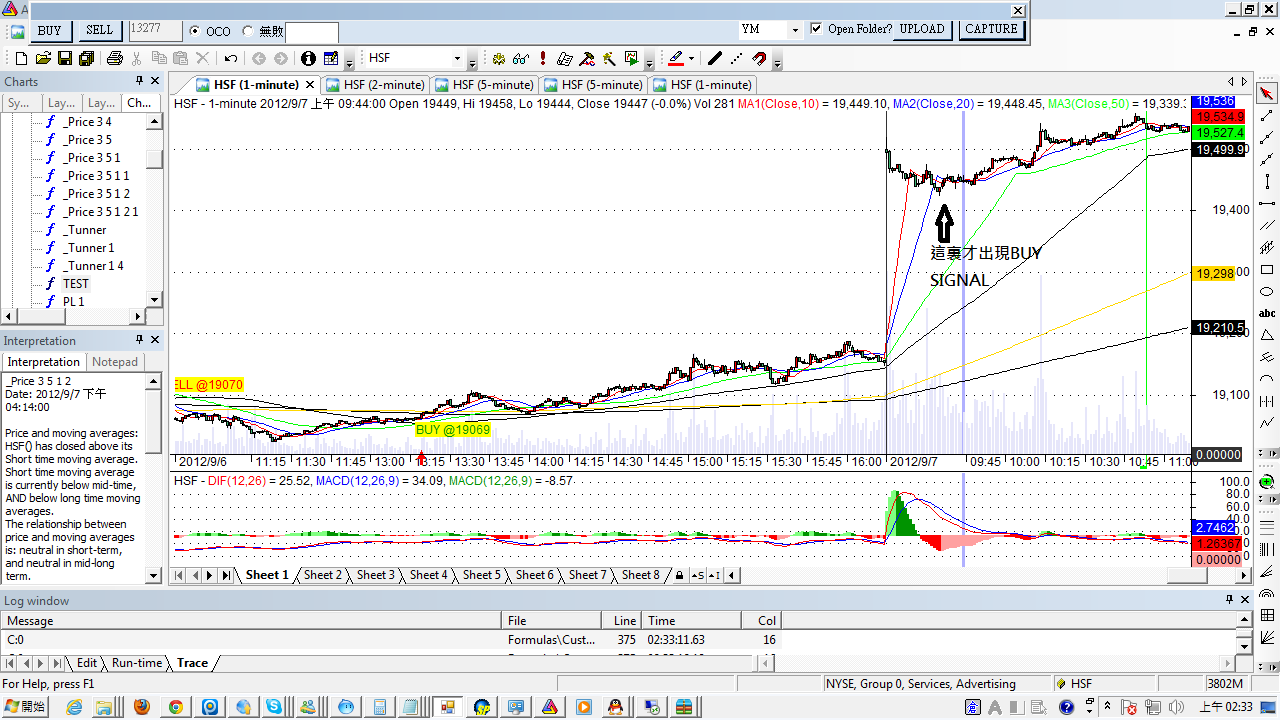The height and width of the screenshot is (720, 1280).
Task: Select _Price 3 5 1 2 formula item
Action: point(97,194)
